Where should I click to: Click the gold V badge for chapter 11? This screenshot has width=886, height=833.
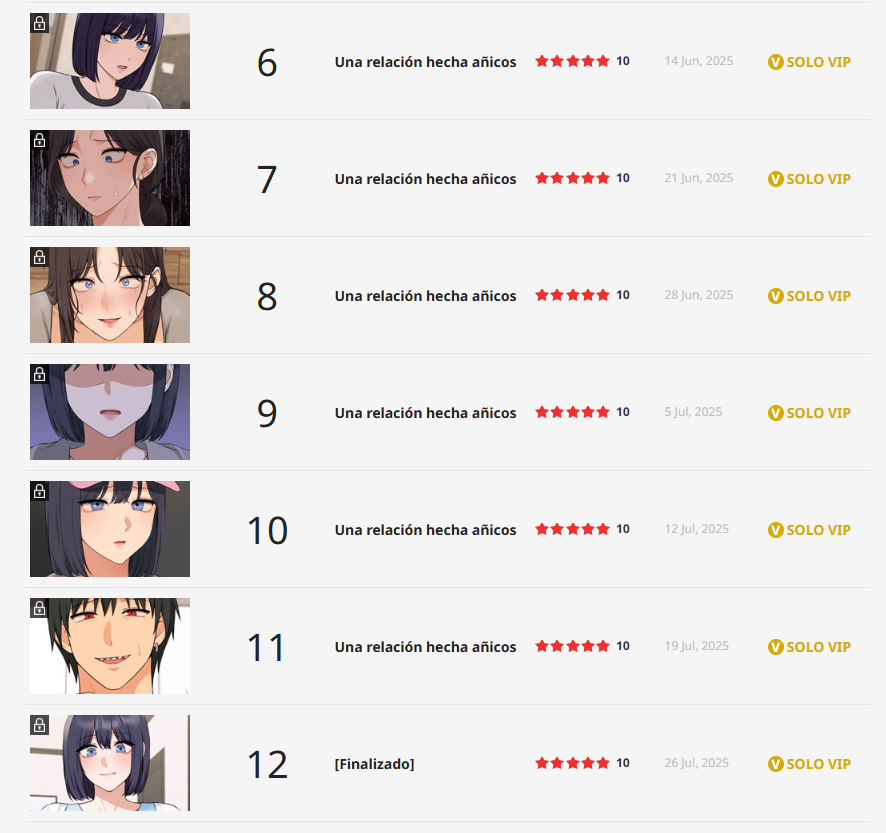click(x=775, y=647)
